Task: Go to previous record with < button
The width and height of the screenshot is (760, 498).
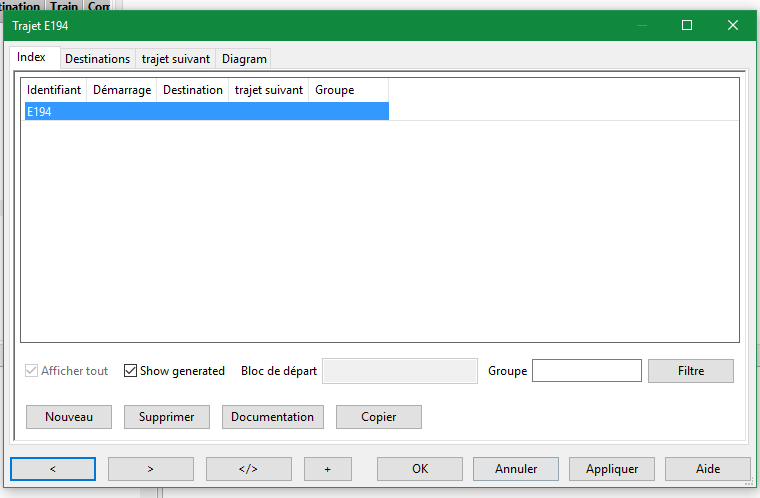Action: pos(52,469)
